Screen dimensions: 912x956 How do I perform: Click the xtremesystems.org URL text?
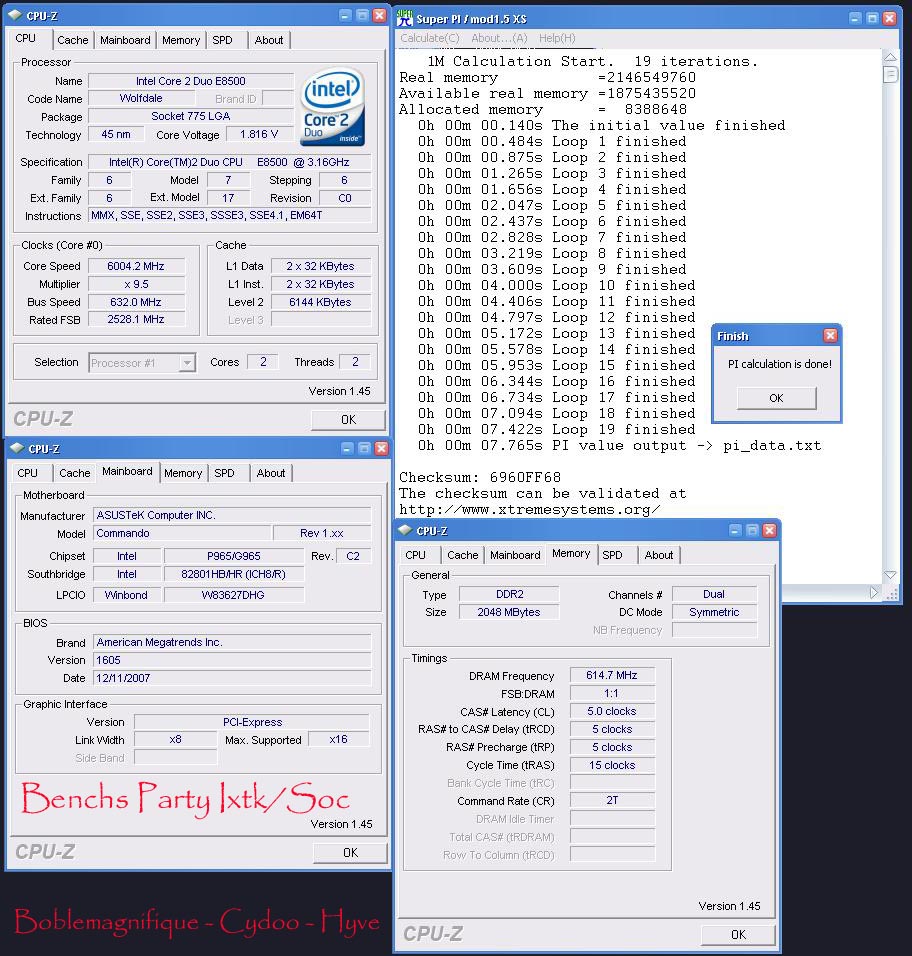point(529,510)
